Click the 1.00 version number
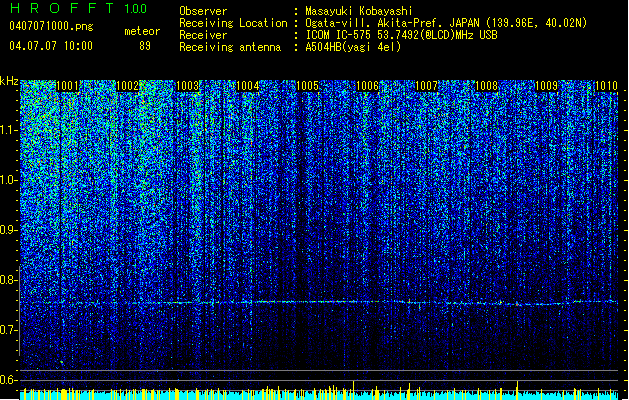This screenshot has width=629, height=400. pyautogui.click(x=136, y=8)
